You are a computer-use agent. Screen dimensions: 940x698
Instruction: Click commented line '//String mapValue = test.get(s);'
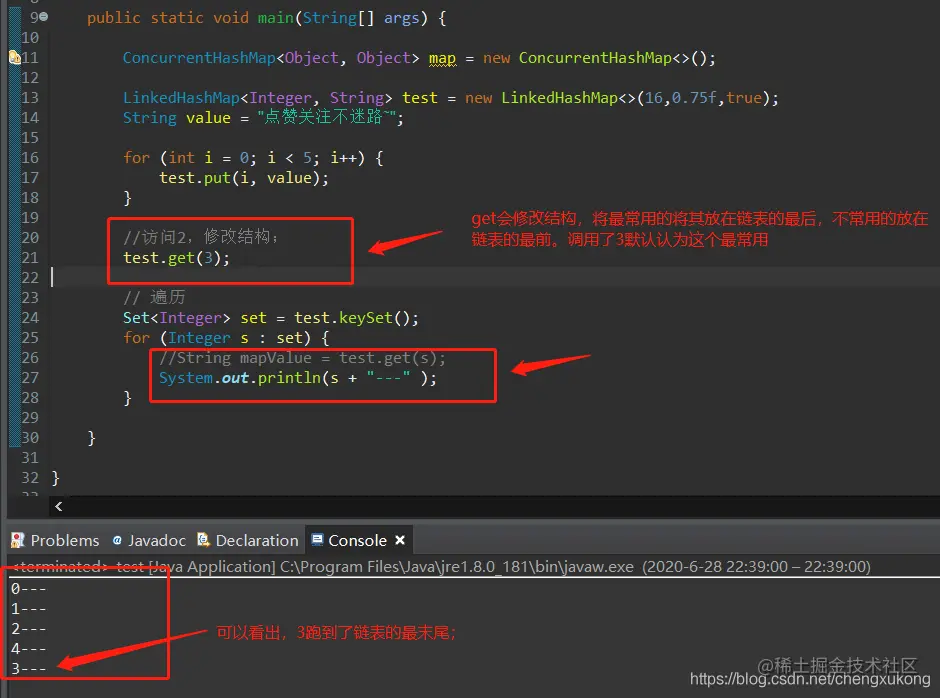click(303, 358)
